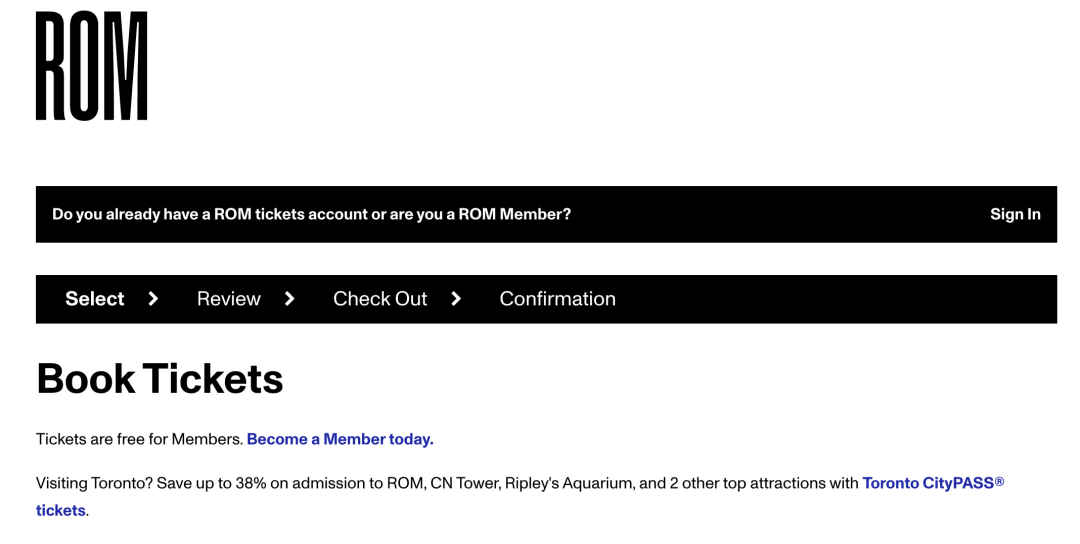This screenshot has width=1080, height=544.
Task: Click the chevron arrow after Select
Action: pyautogui.click(x=154, y=299)
